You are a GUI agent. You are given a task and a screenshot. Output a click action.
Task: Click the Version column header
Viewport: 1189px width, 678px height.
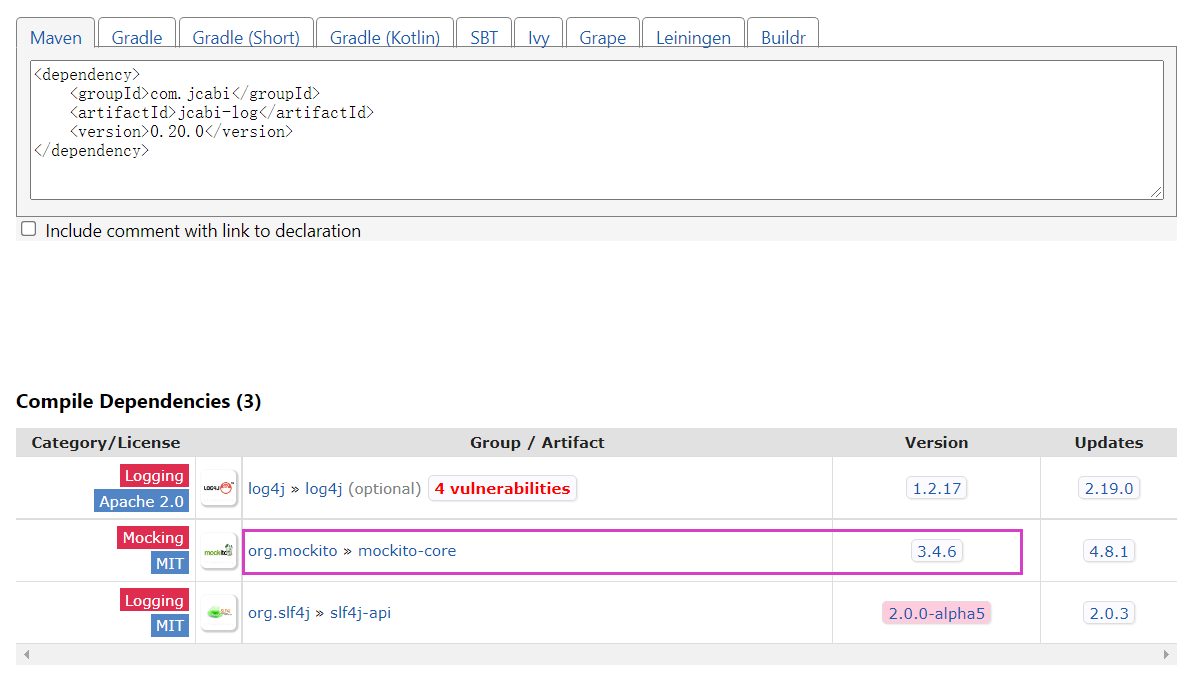tap(936, 442)
